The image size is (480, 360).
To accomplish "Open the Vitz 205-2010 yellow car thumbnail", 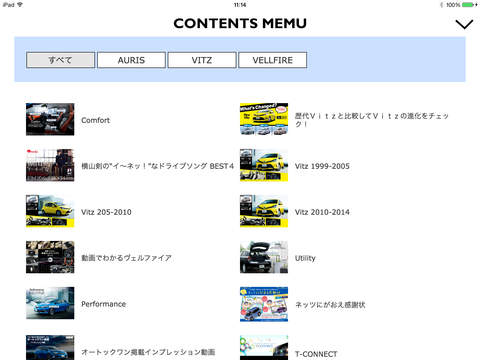I will (x=50, y=211).
